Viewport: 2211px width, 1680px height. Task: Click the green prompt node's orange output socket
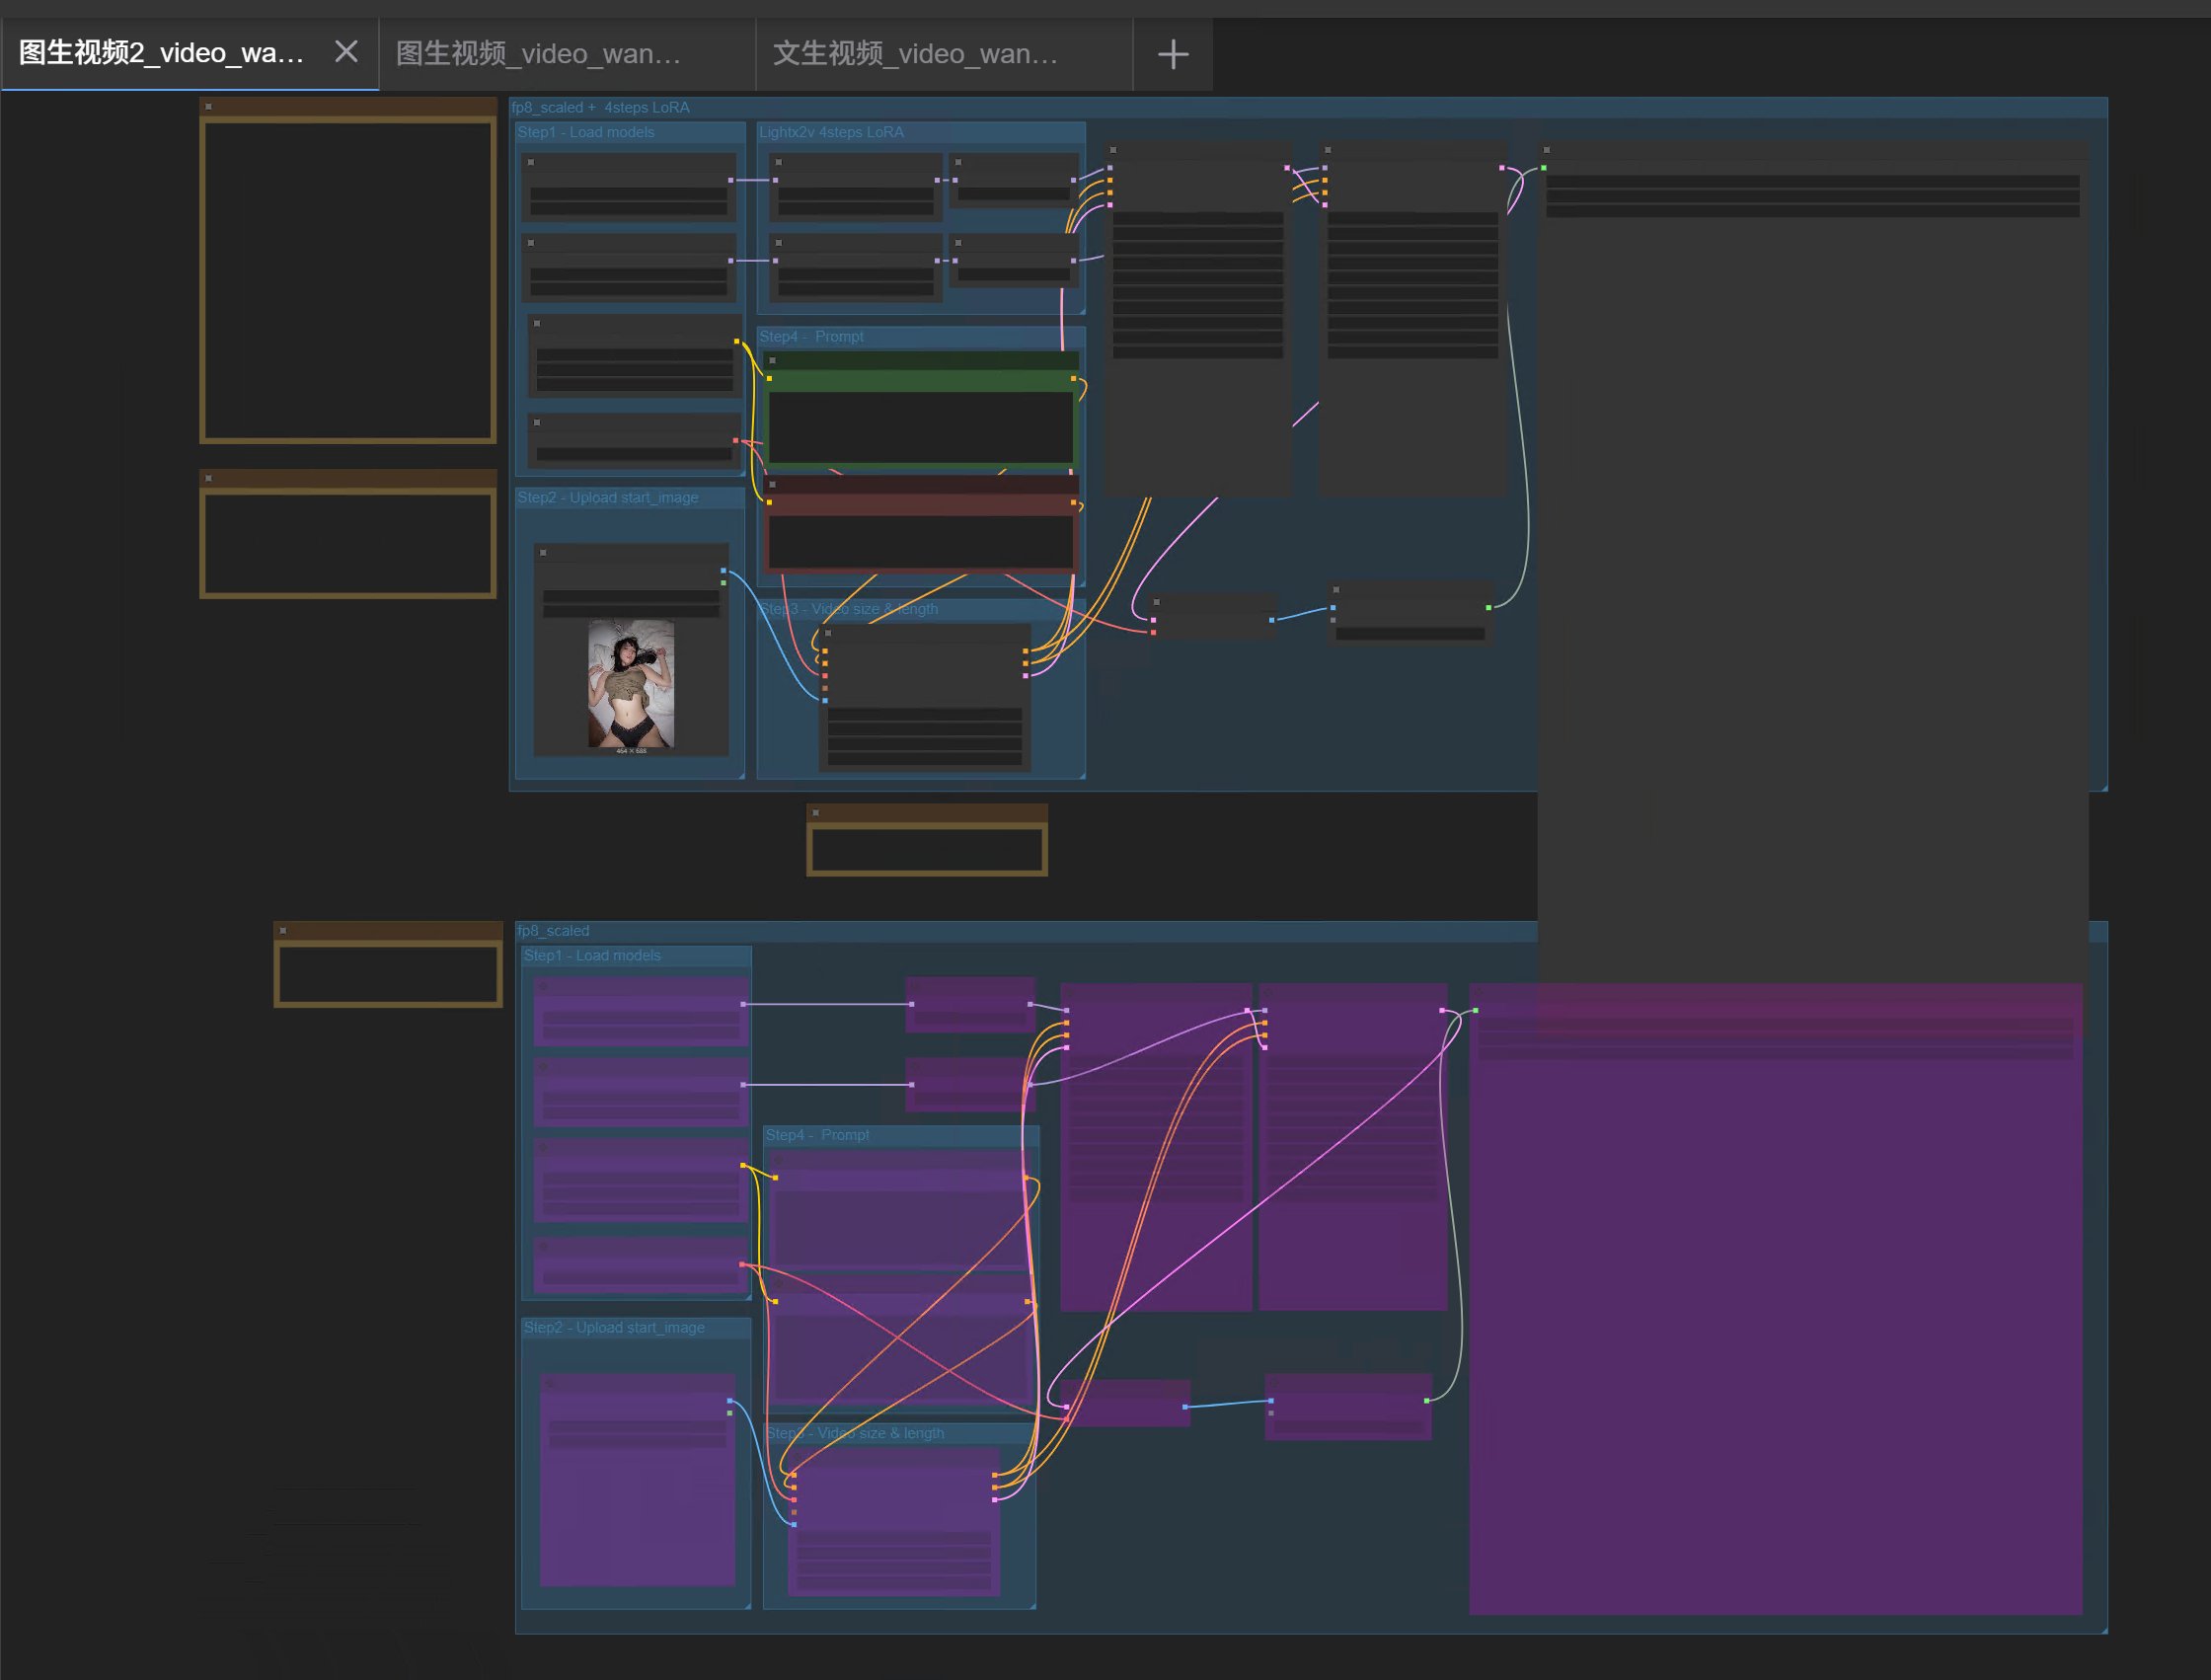[x=1073, y=379]
